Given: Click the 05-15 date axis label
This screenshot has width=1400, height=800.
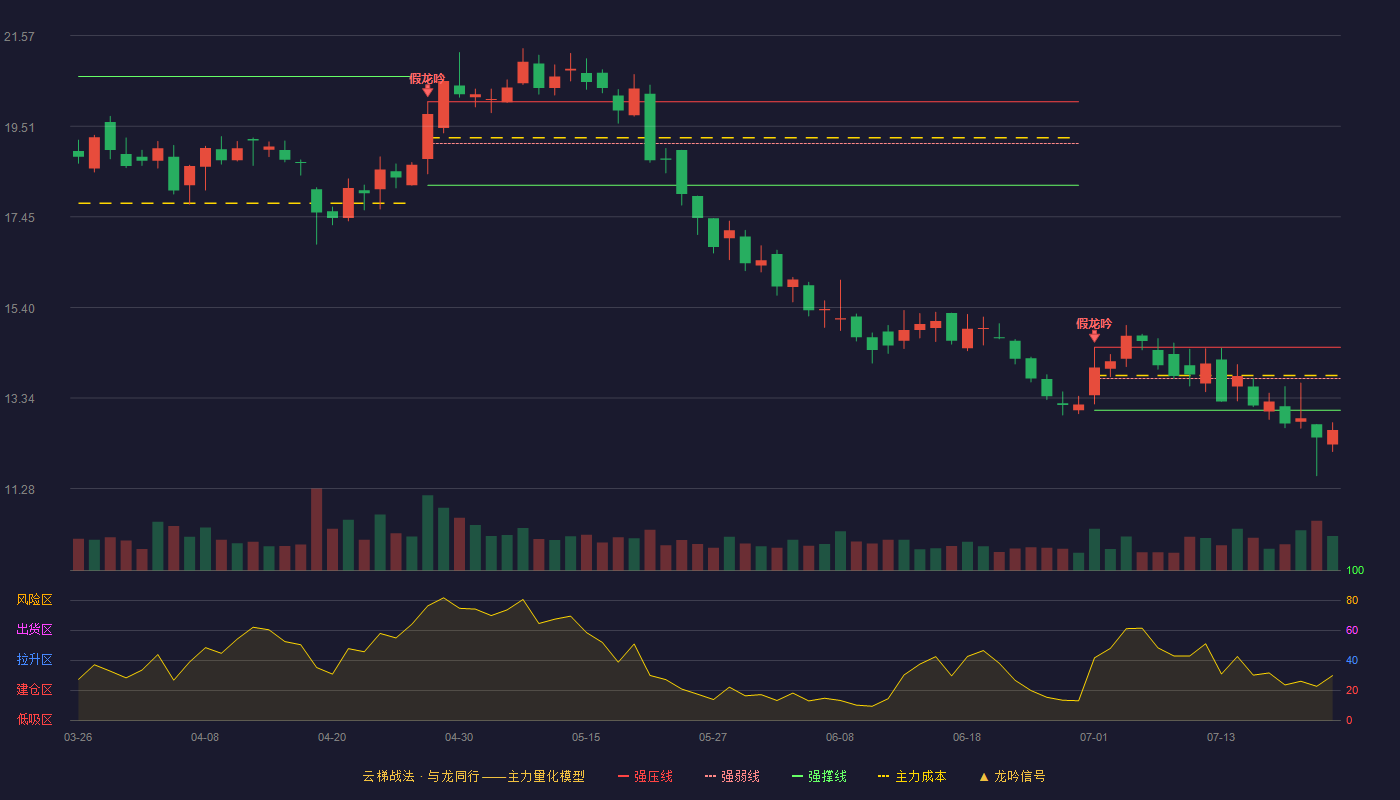Looking at the screenshot, I should coord(586,737).
